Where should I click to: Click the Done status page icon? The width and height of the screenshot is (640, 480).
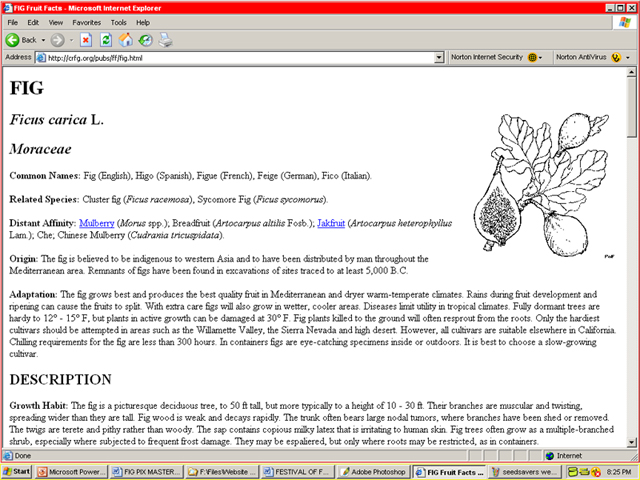tap(8, 456)
